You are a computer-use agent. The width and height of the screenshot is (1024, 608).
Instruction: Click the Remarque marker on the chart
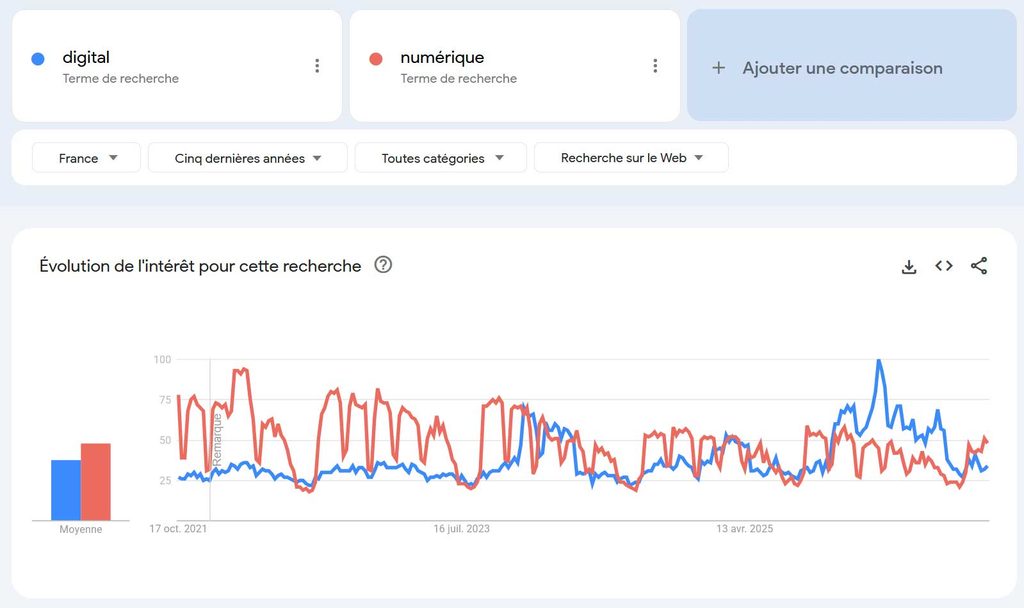[x=217, y=440]
